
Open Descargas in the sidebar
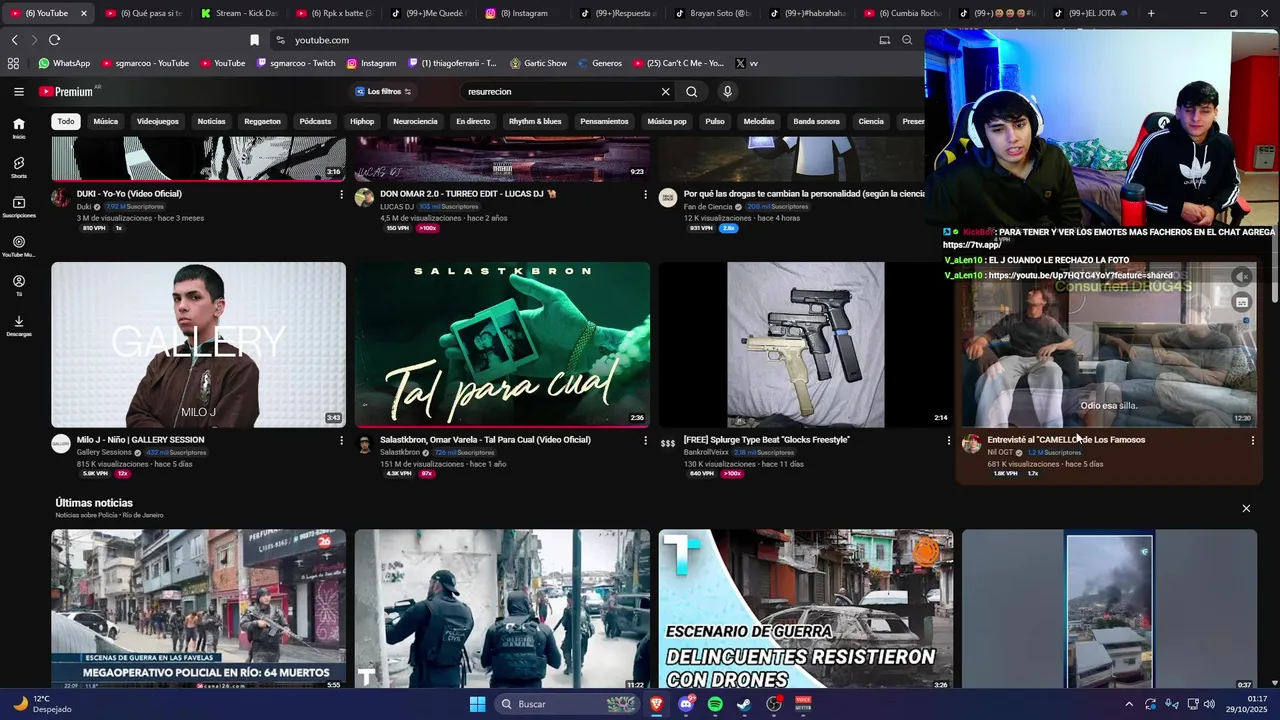(18, 326)
